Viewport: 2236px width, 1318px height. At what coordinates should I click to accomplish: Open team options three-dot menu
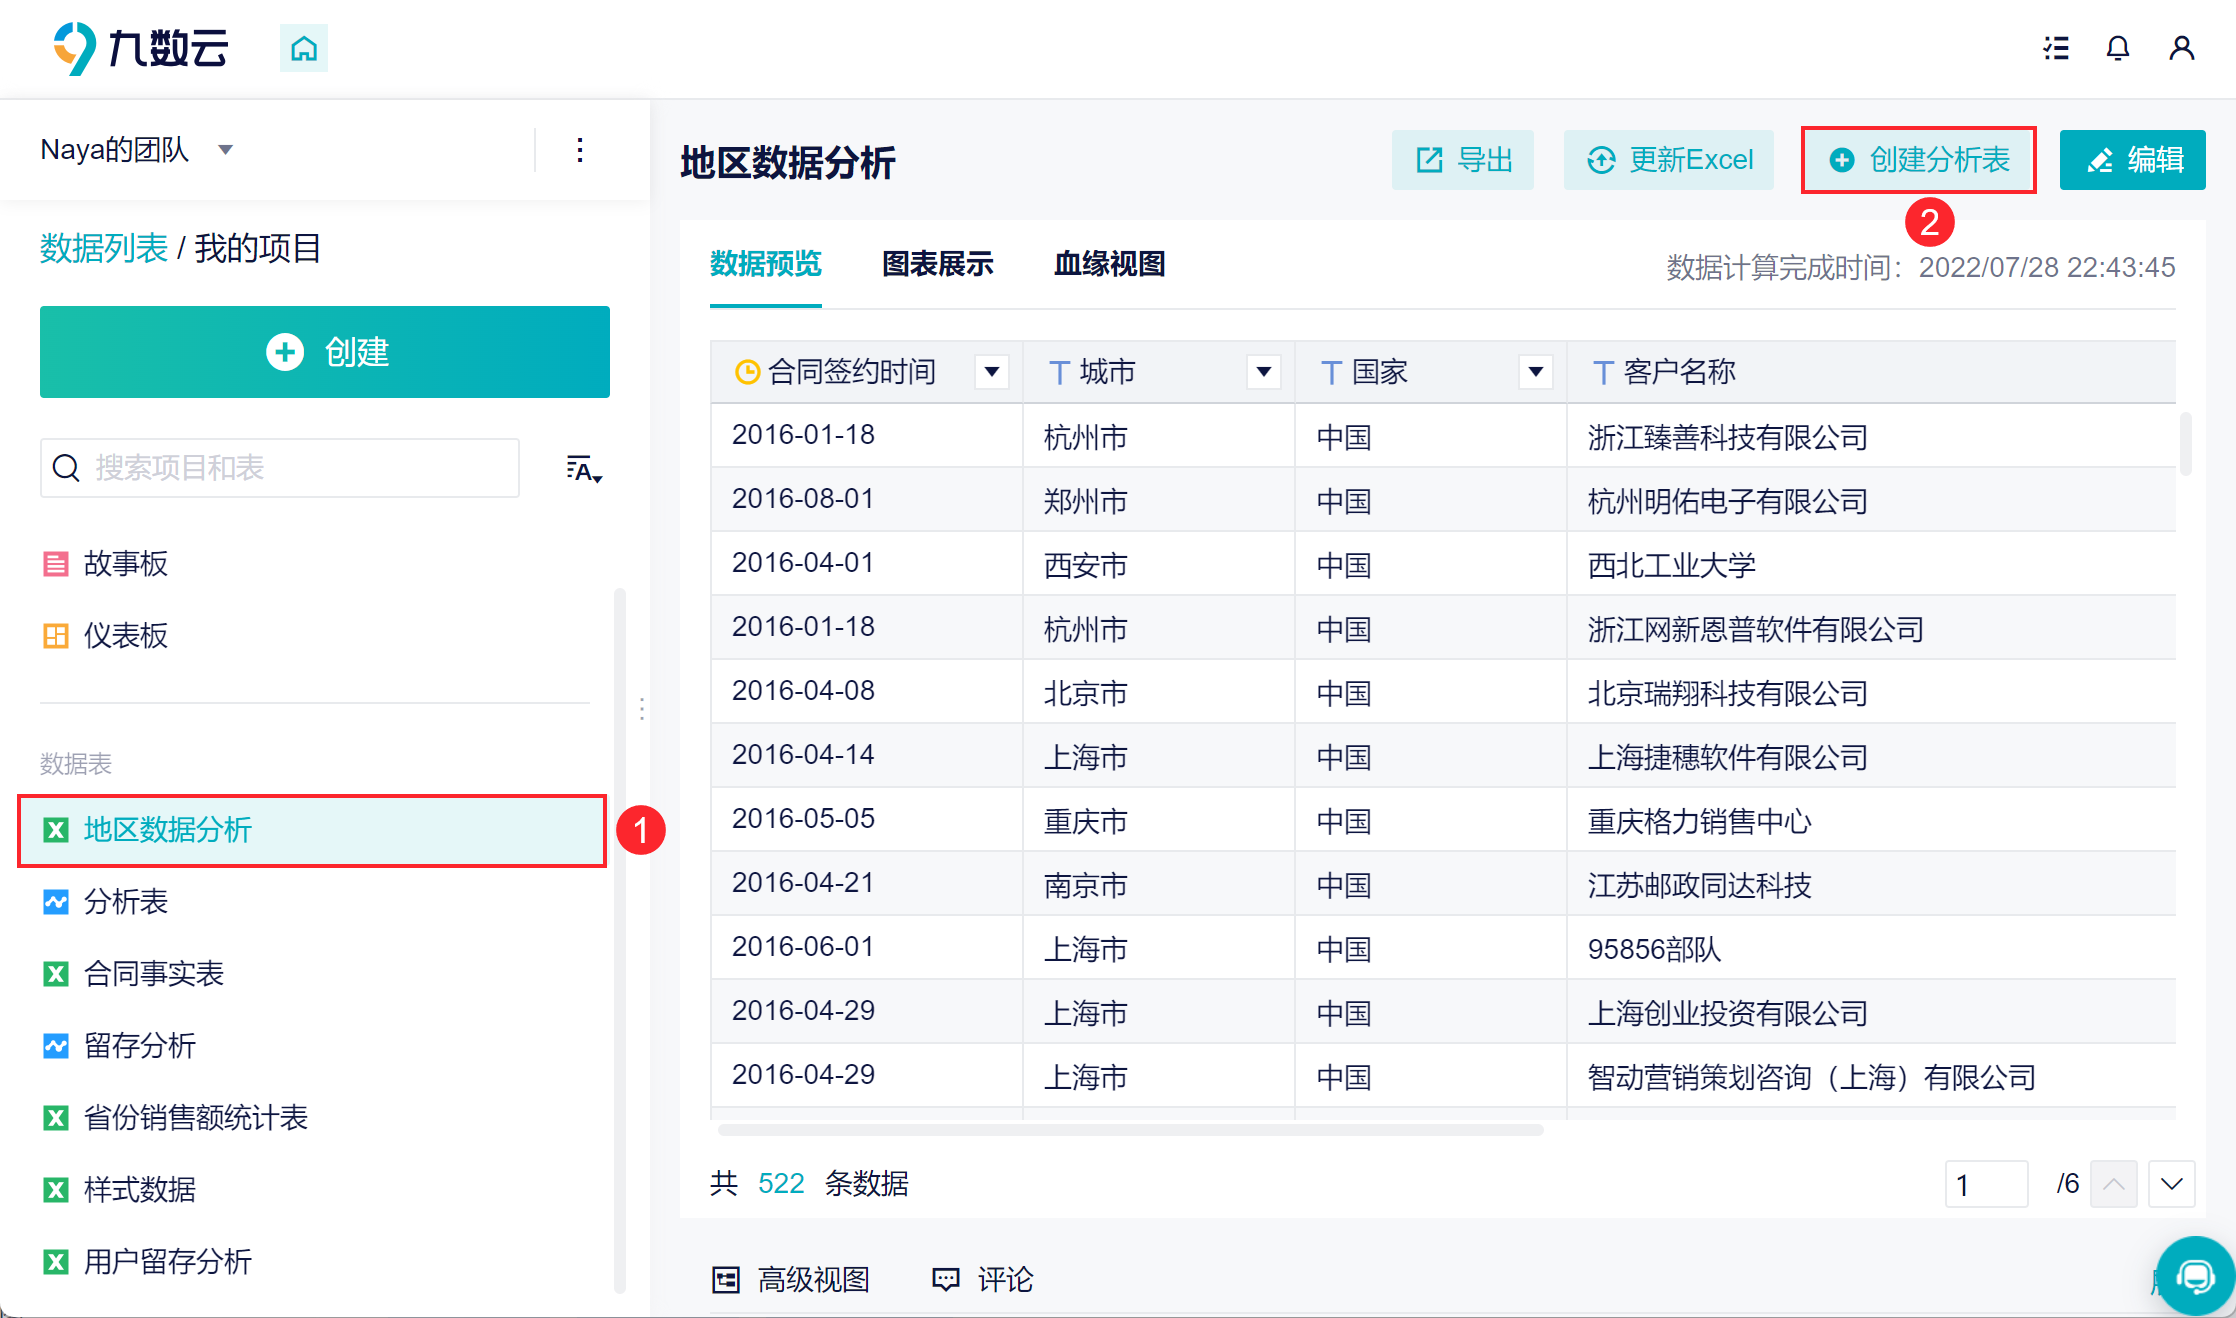(580, 150)
